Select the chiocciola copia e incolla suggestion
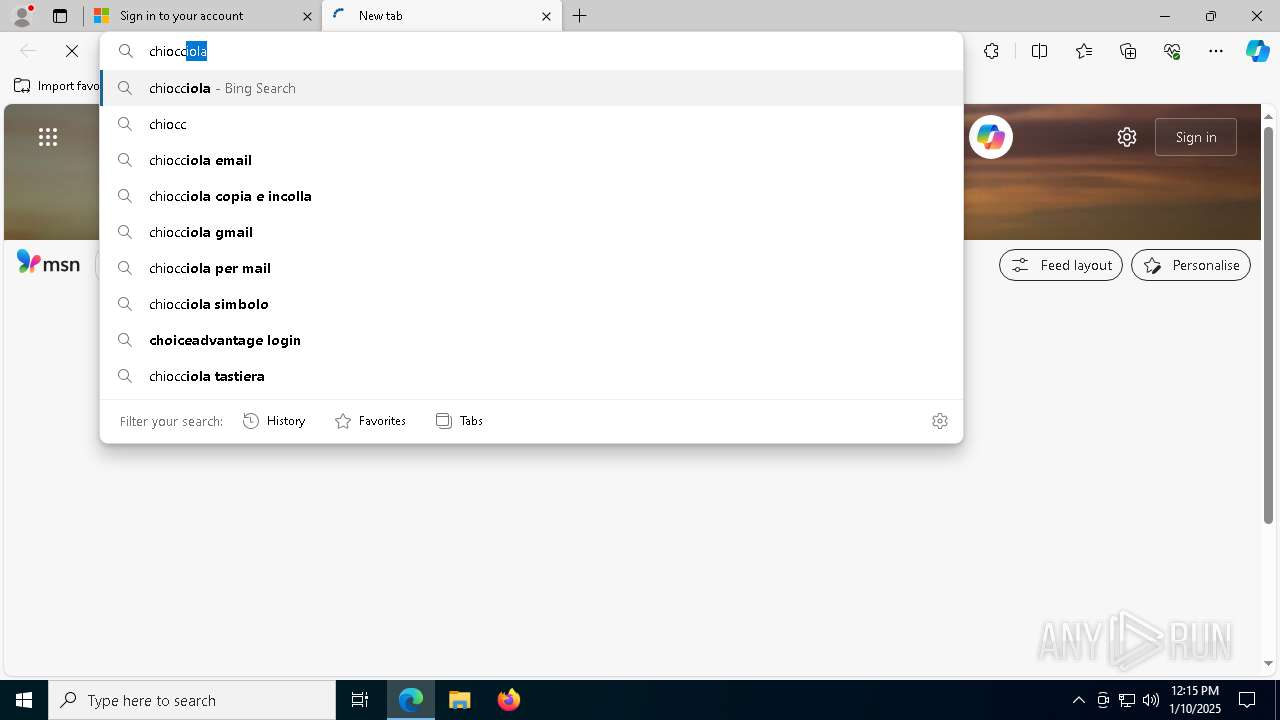This screenshot has height=720, width=1280. [532, 196]
